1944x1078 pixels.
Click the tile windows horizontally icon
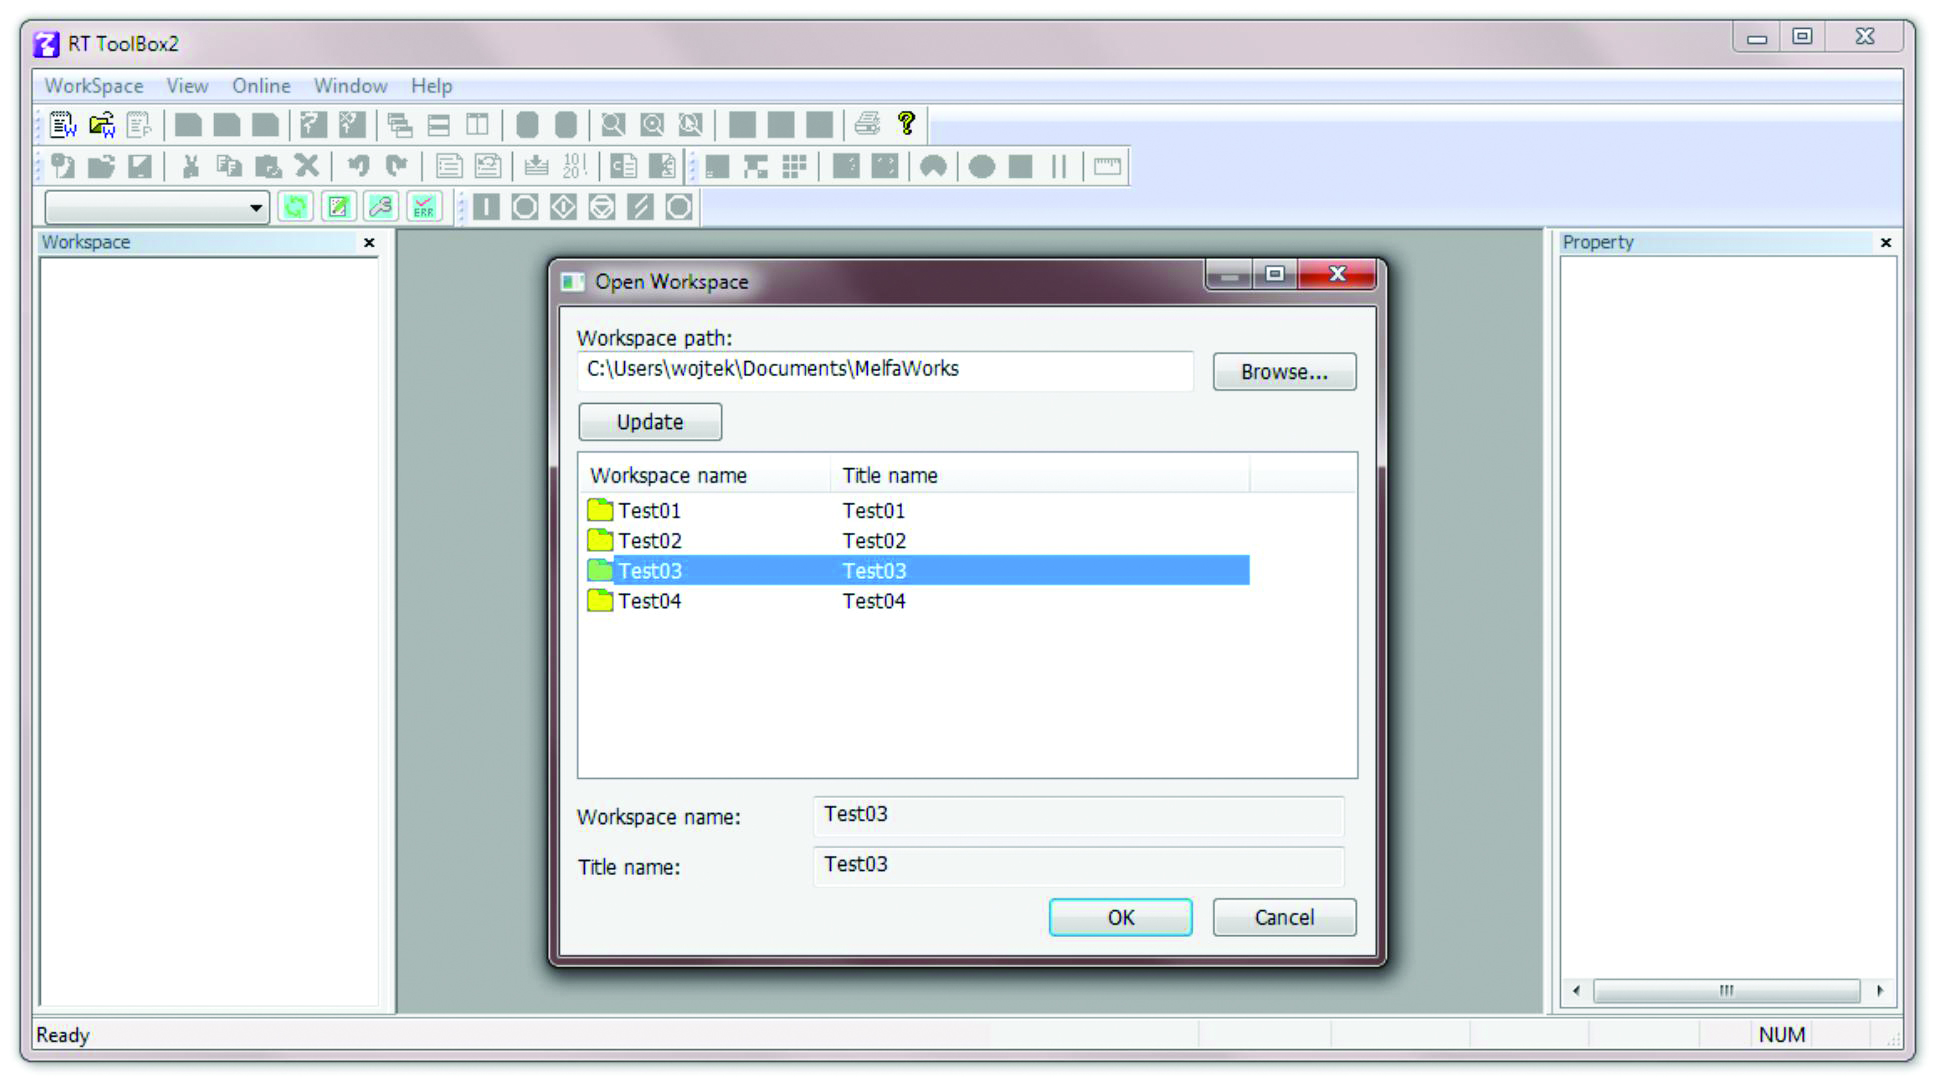coord(439,125)
